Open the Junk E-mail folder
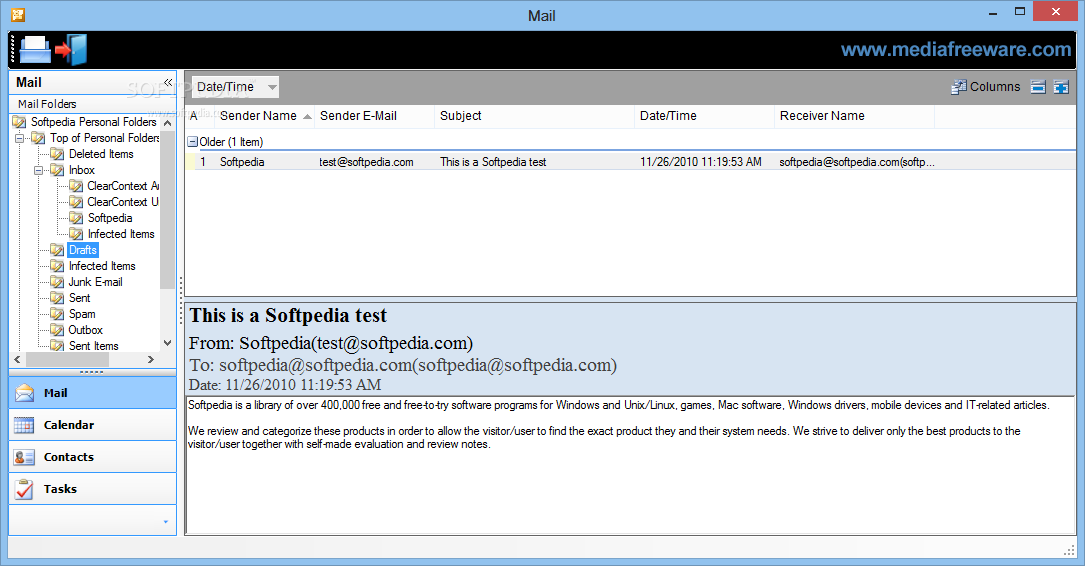 coord(95,282)
